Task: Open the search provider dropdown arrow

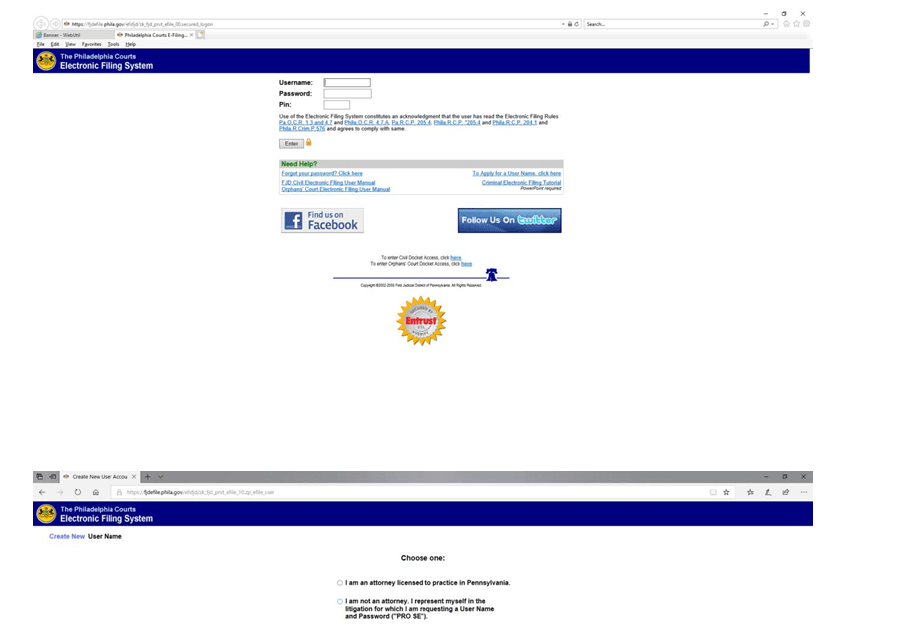Action: [771, 23]
